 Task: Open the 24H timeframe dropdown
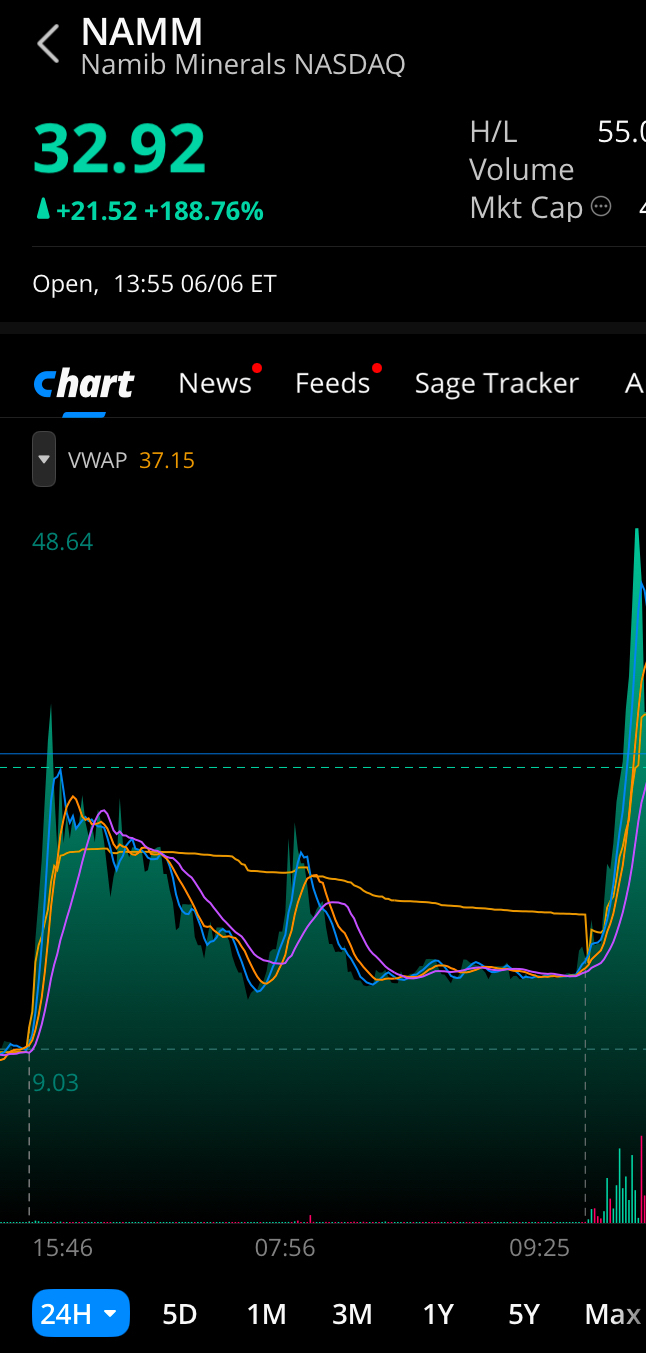(x=81, y=1313)
